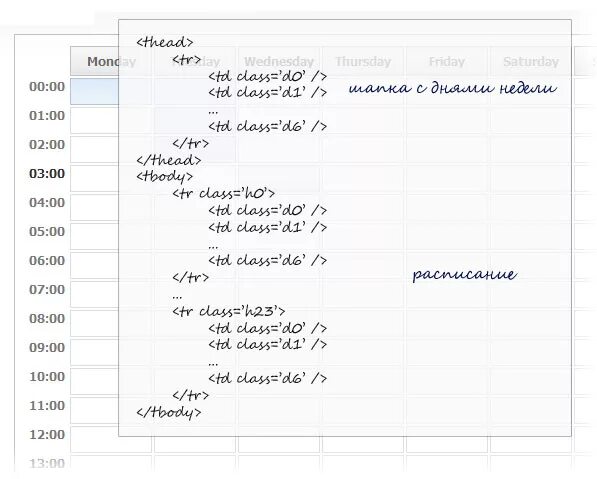Select the Monday 08:00 schedule cell

111,323
